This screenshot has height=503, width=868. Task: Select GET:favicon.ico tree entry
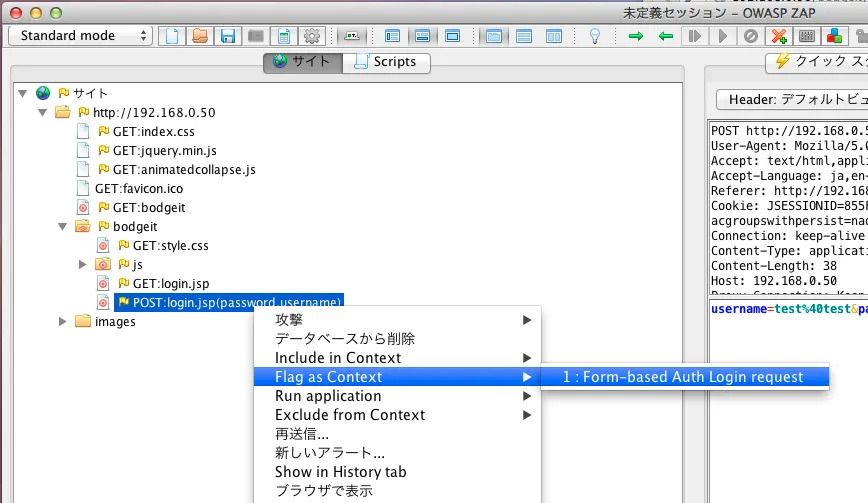tap(138, 189)
